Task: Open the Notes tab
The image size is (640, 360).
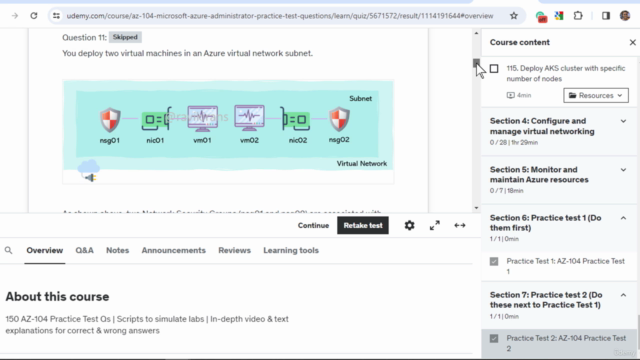Action: 118,250
